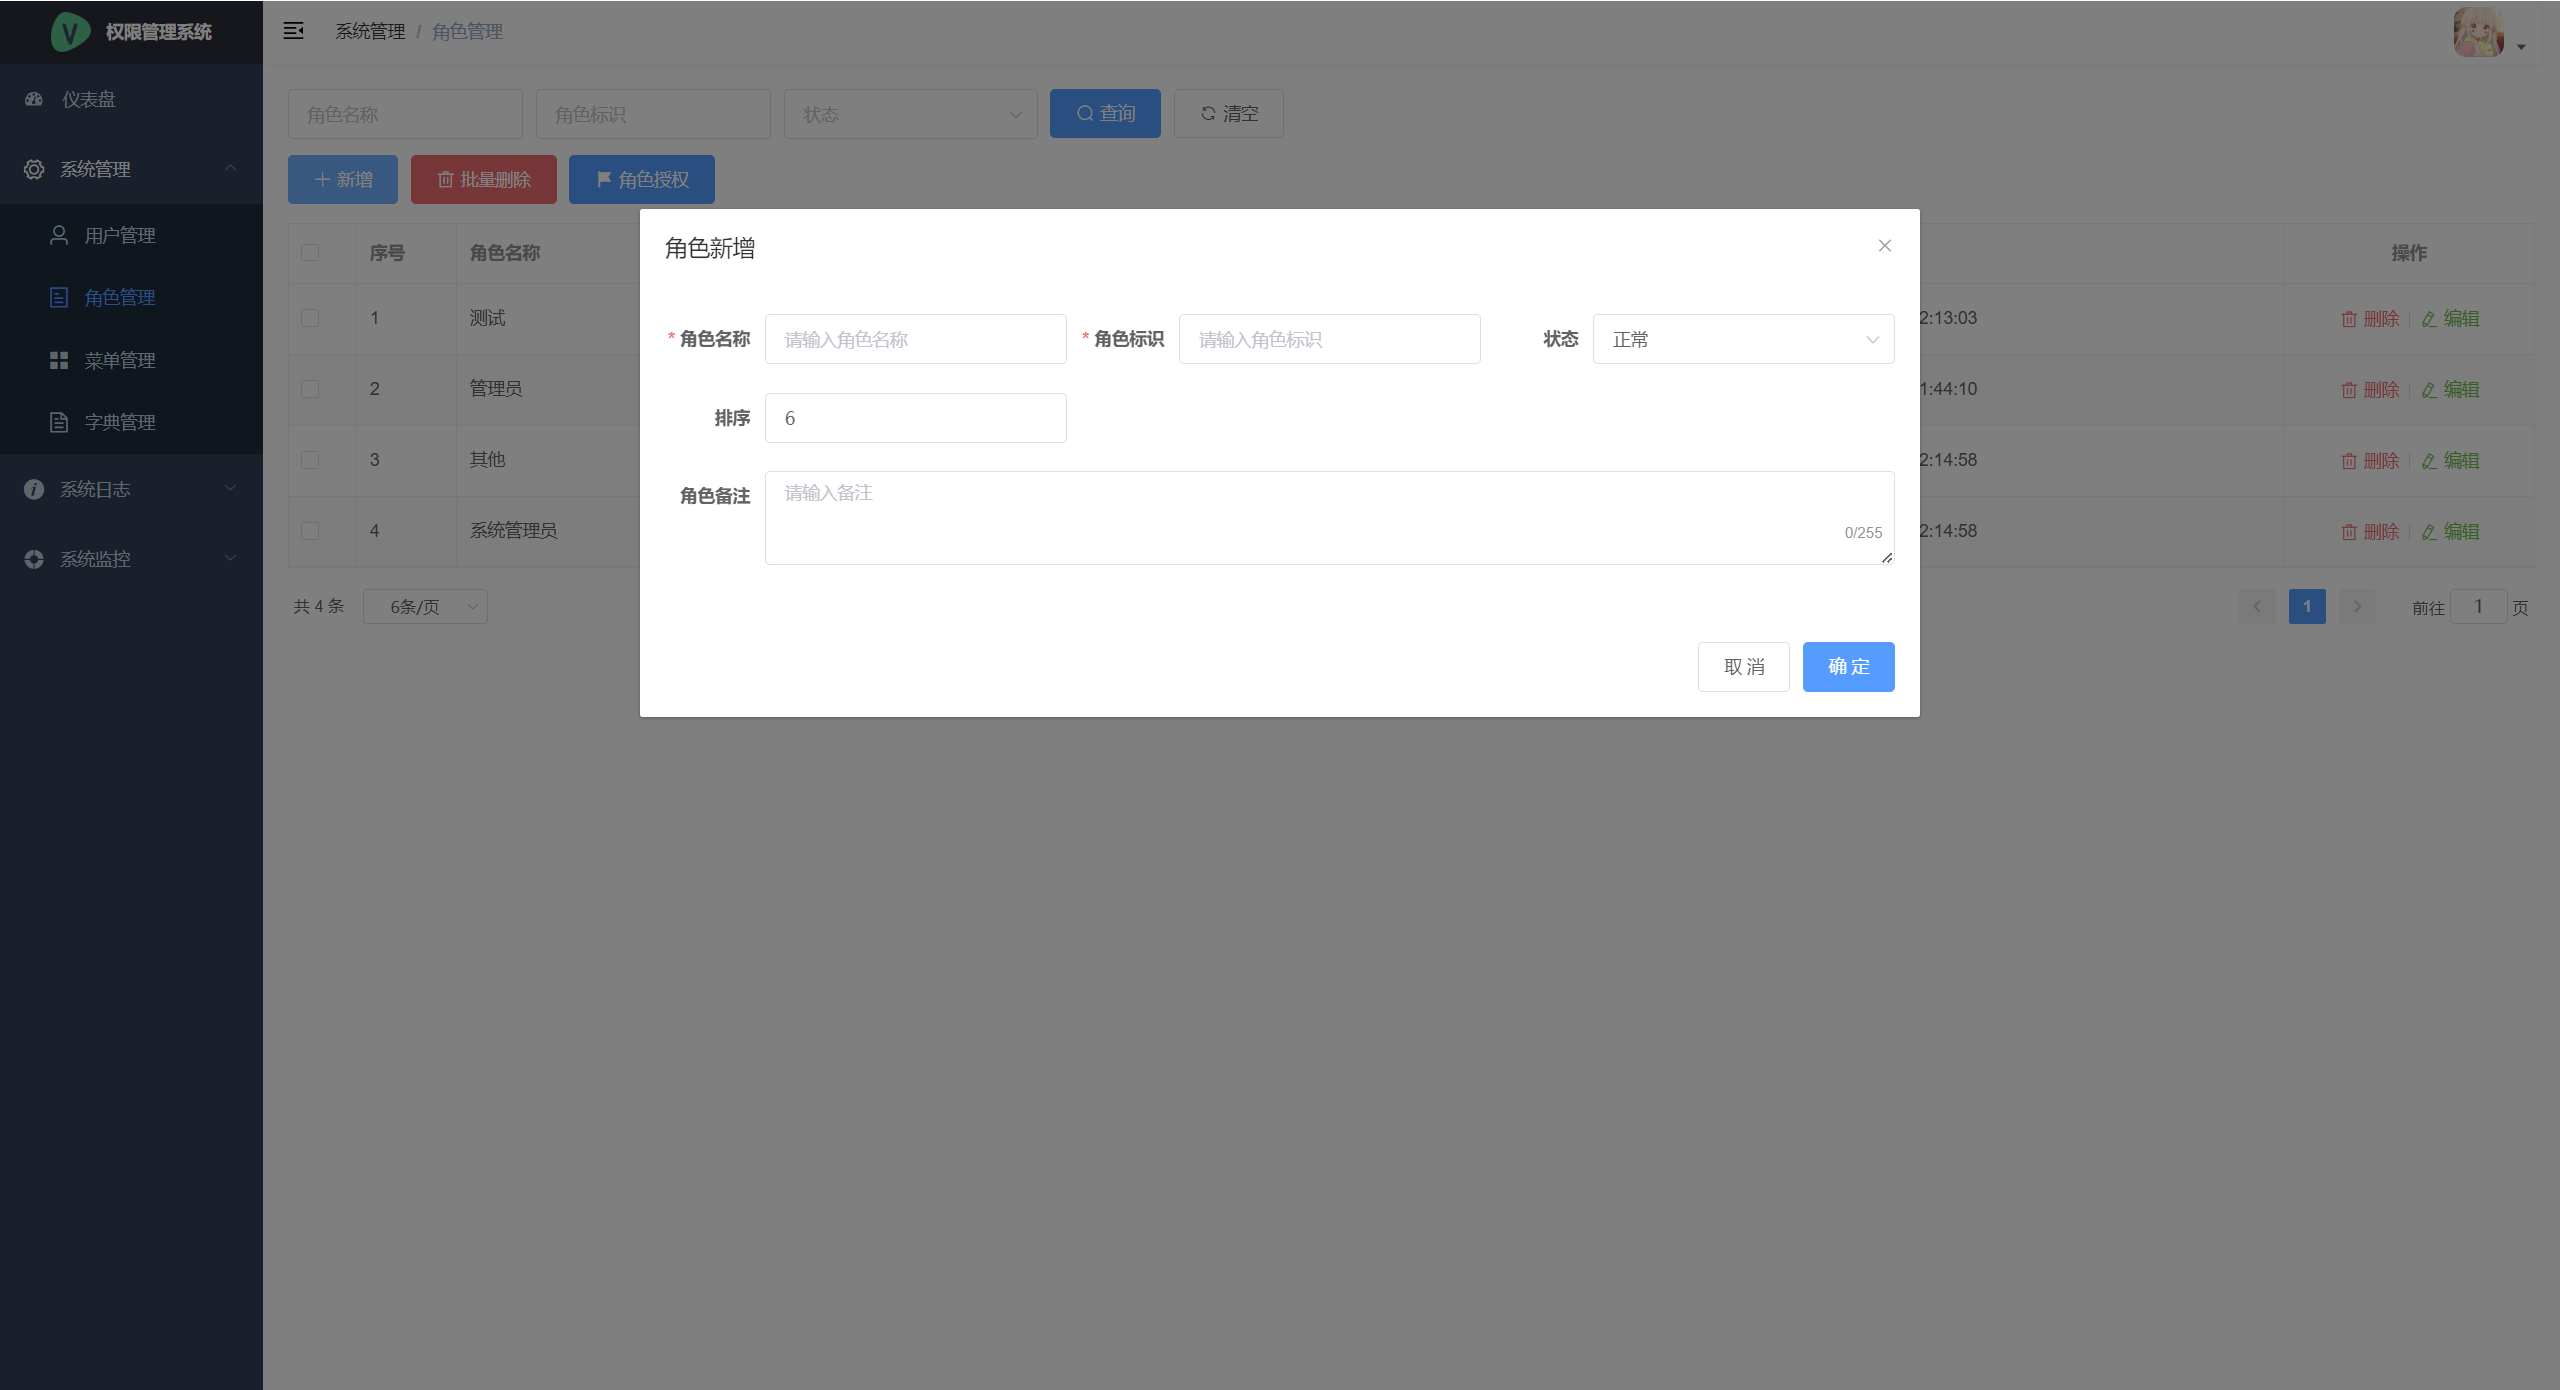Open the 6条/页 page size dropdown
Image resolution: width=2560 pixels, height=1390 pixels.
425,607
